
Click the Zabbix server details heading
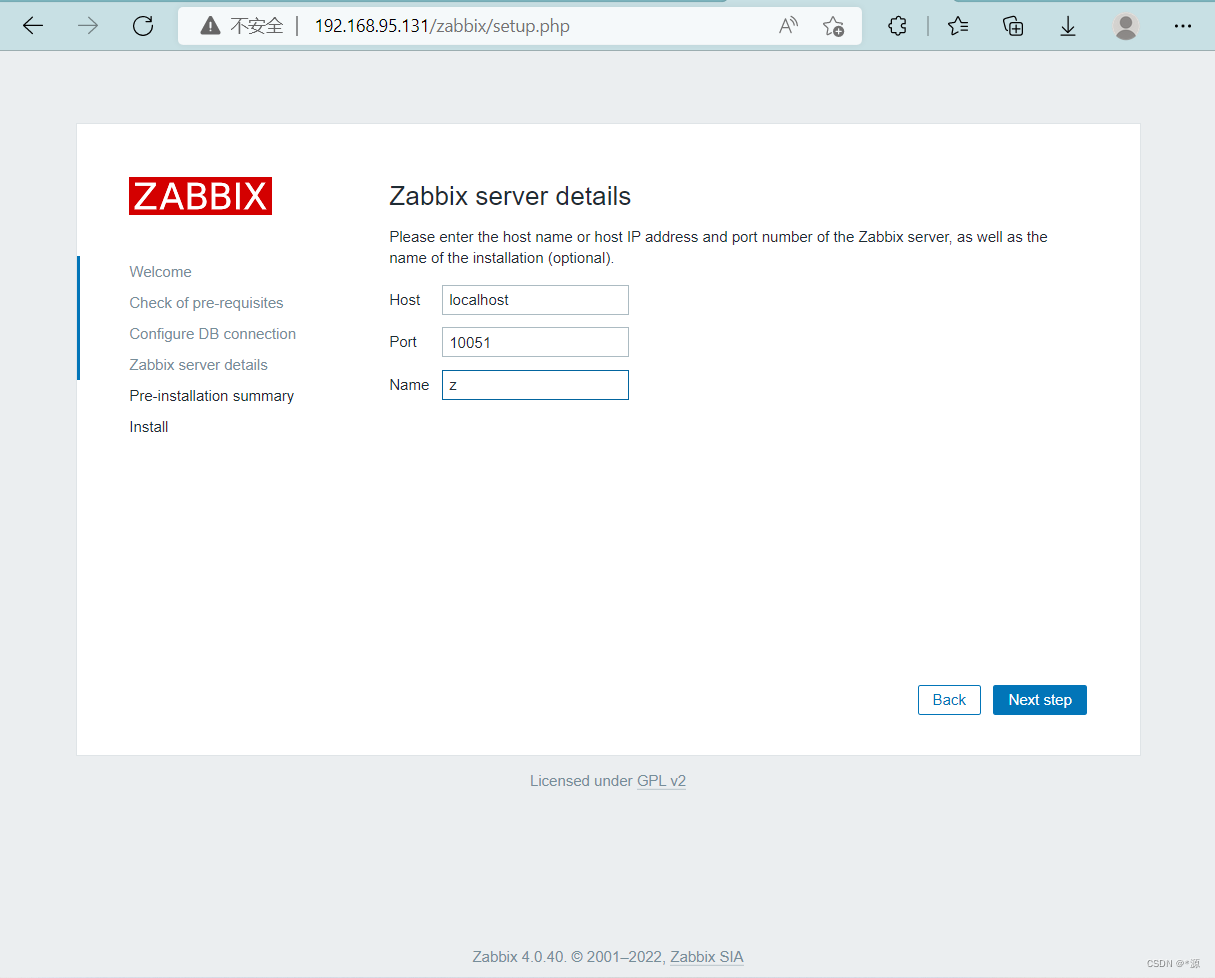[510, 196]
